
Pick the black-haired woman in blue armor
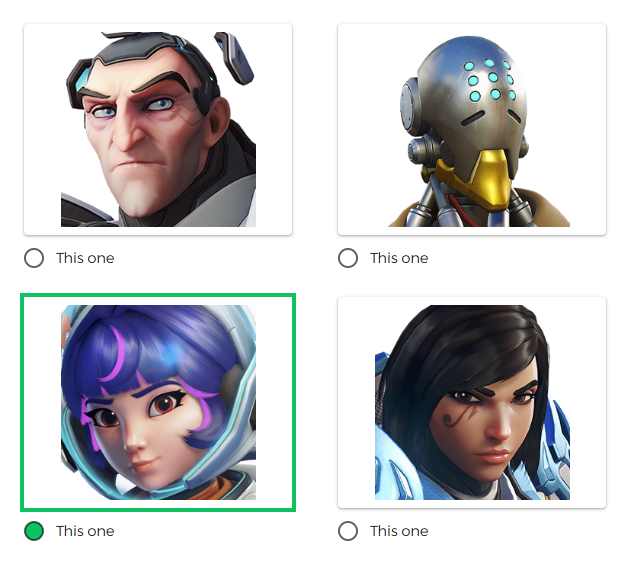point(472,403)
